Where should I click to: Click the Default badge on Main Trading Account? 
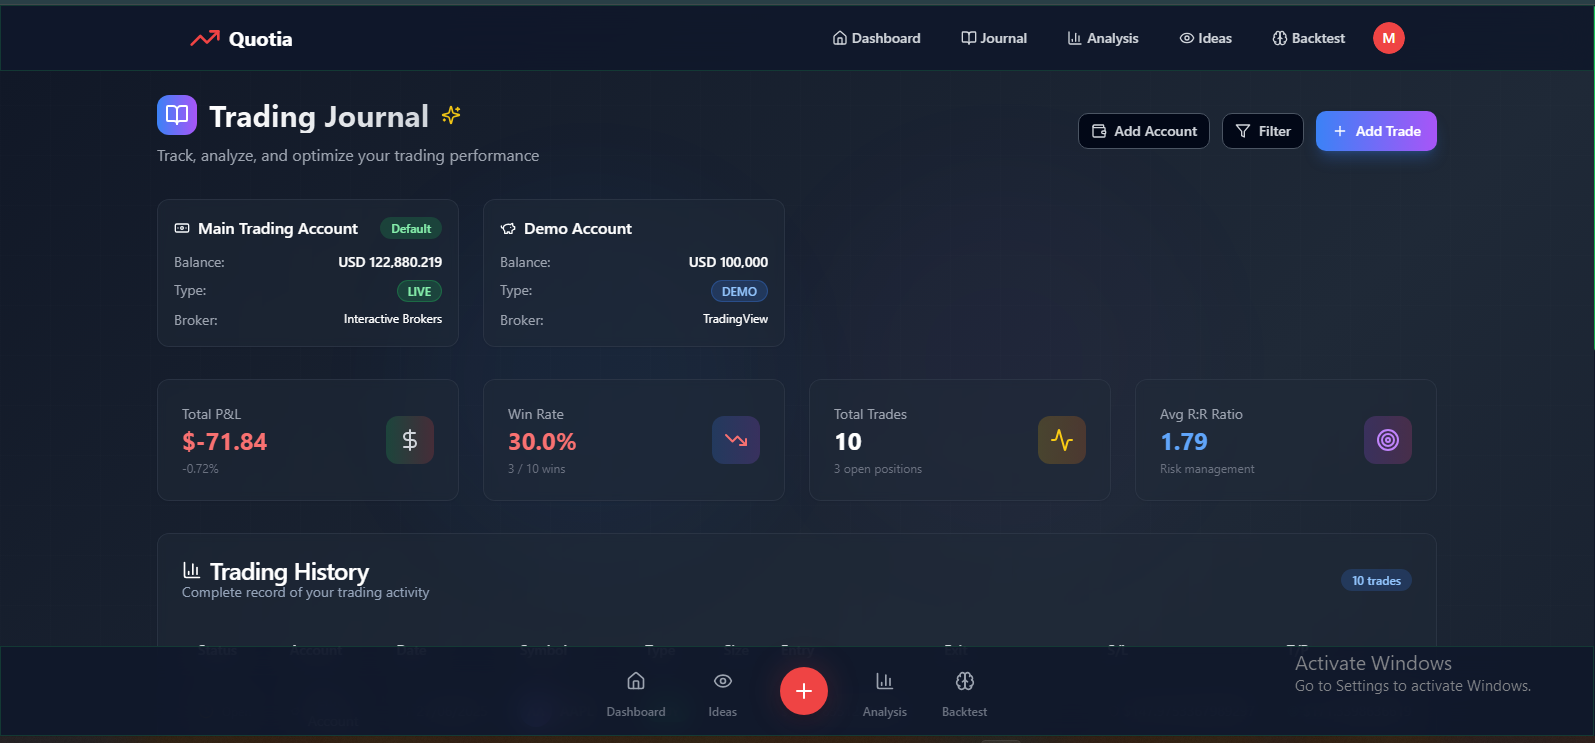pyautogui.click(x=411, y=229)
